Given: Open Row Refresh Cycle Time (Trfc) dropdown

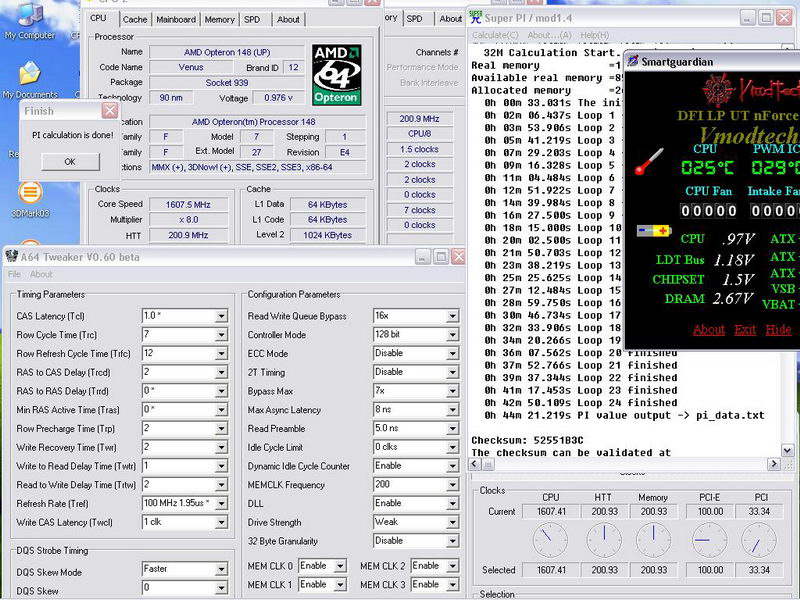Looking at the screenshot, I should click(x=221, y=354).
